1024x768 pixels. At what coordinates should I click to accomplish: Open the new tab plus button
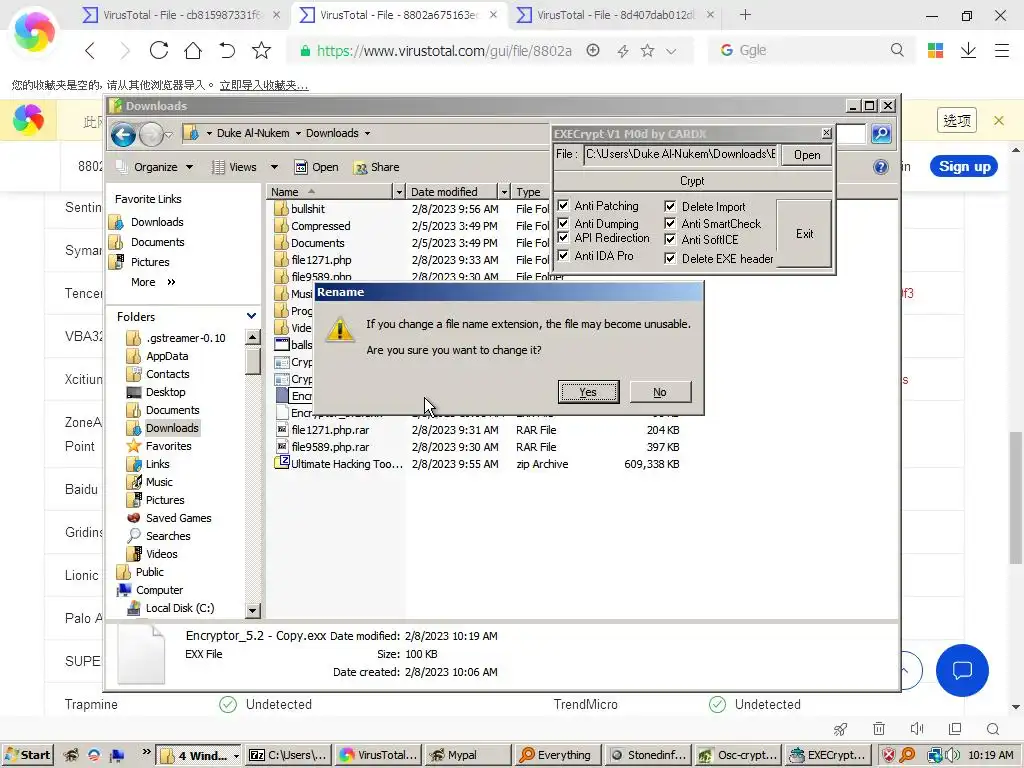click(745, 14)
